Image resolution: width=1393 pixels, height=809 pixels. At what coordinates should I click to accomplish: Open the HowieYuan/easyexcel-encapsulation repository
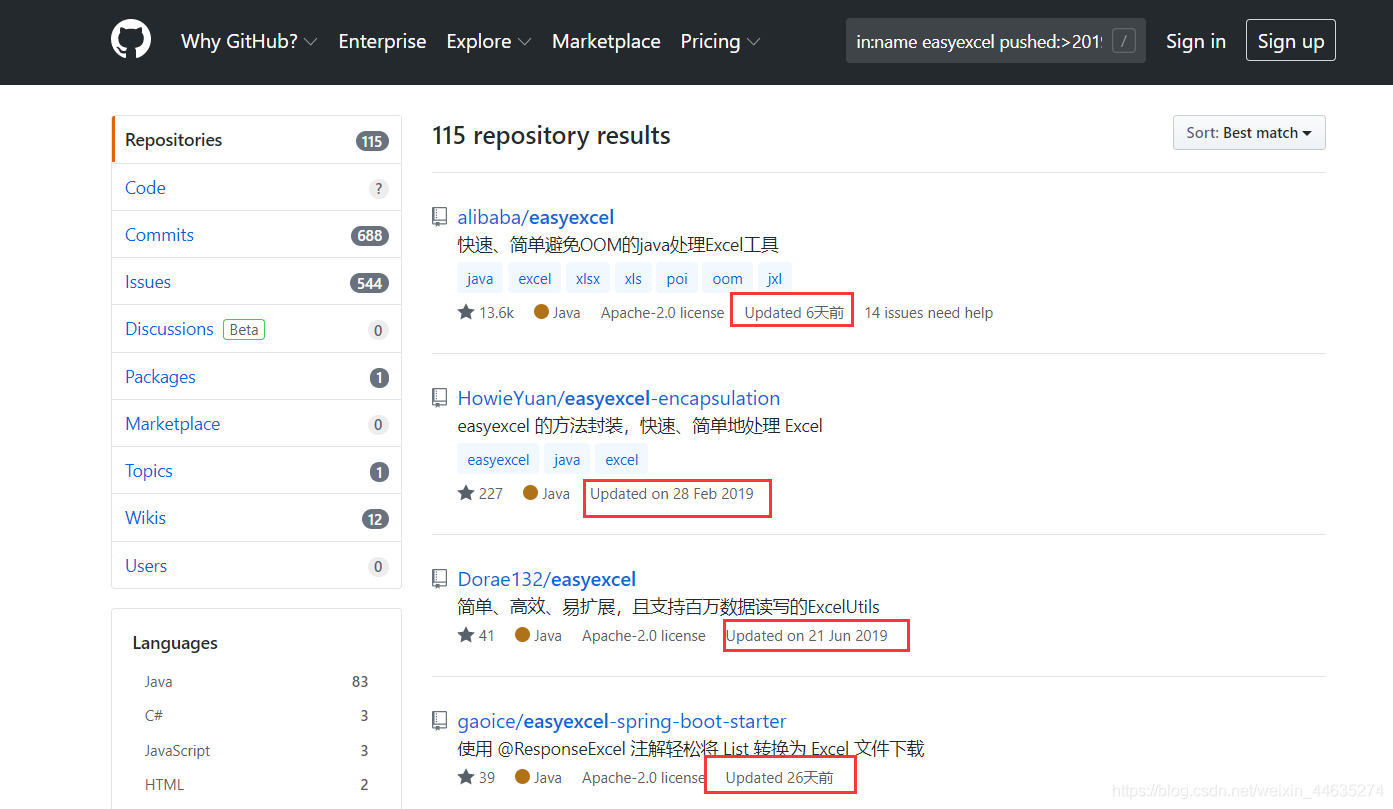[x=619, y=398]
